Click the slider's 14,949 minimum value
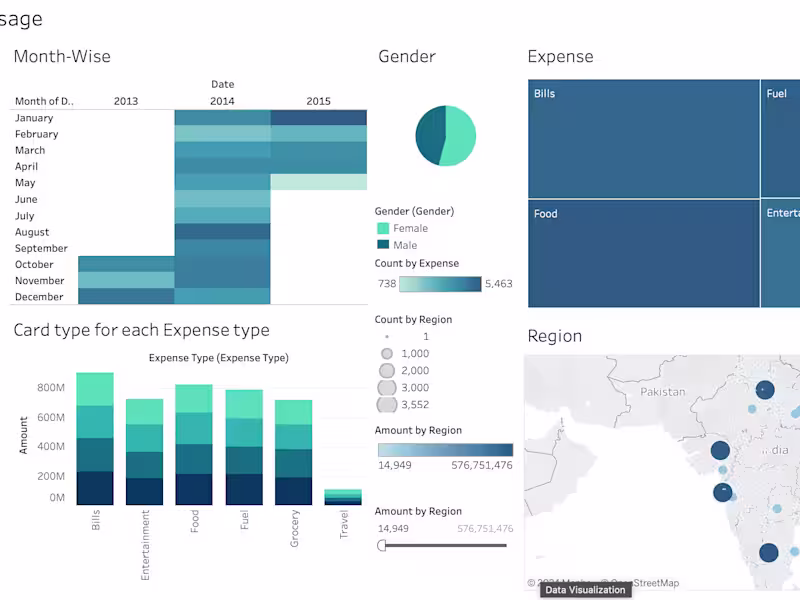 pyautogui.click(x=393, y=529)
